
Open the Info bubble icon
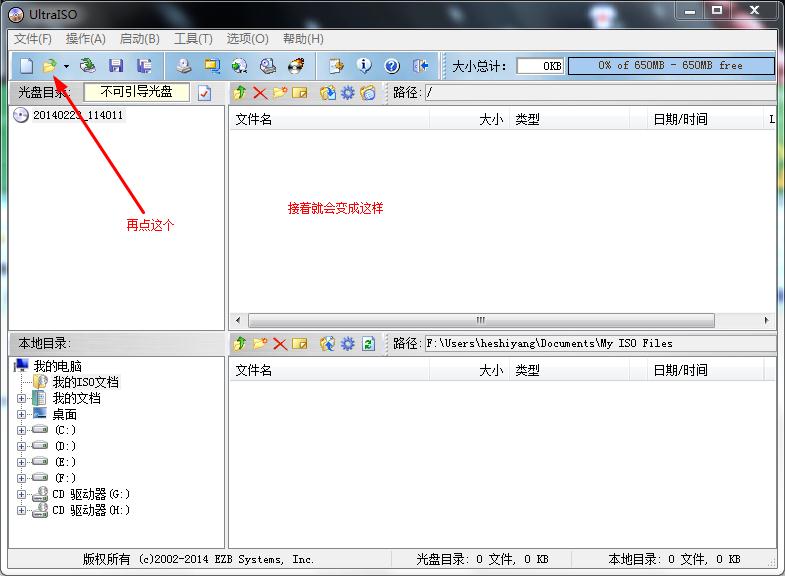pos(364,66)
